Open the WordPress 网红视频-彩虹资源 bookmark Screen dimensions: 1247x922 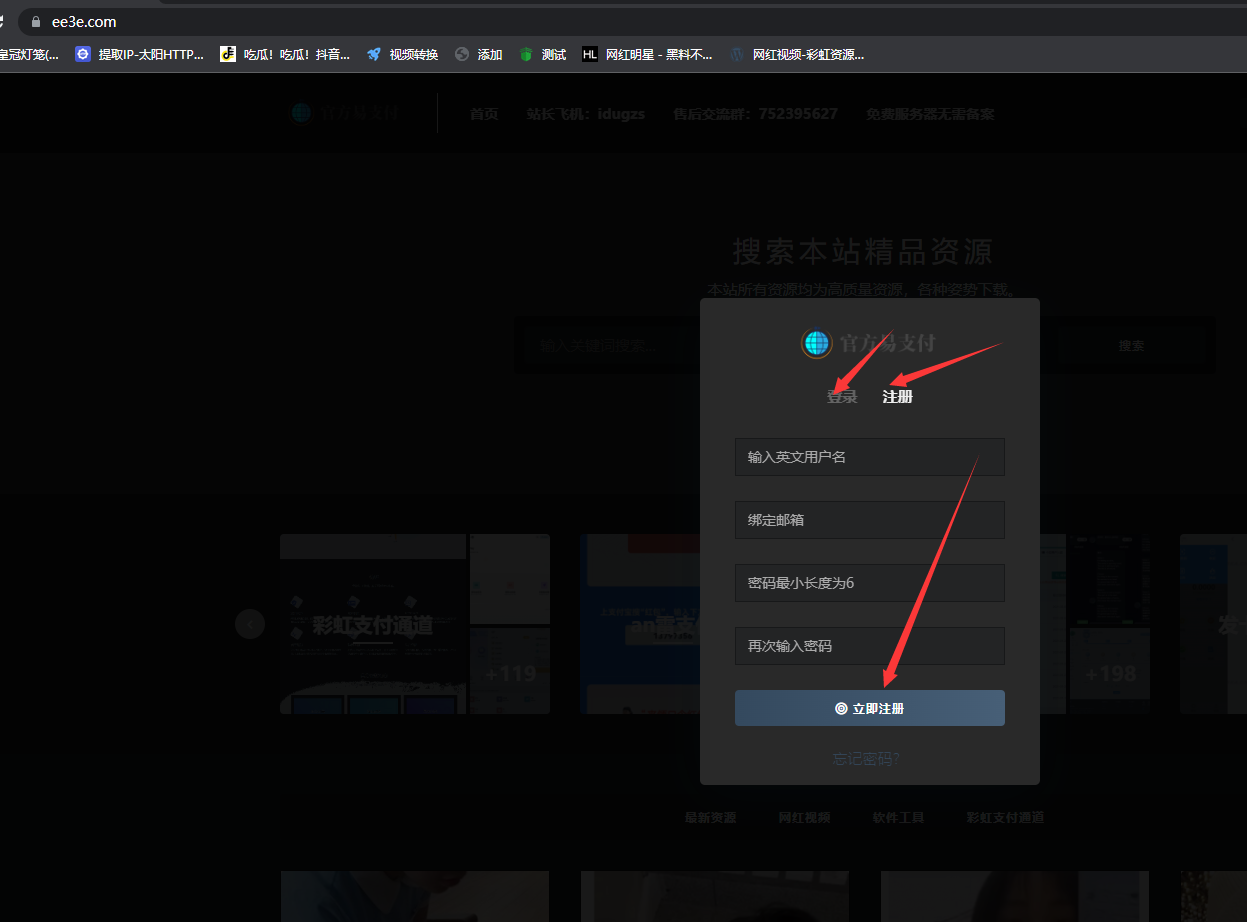point(737,54)
